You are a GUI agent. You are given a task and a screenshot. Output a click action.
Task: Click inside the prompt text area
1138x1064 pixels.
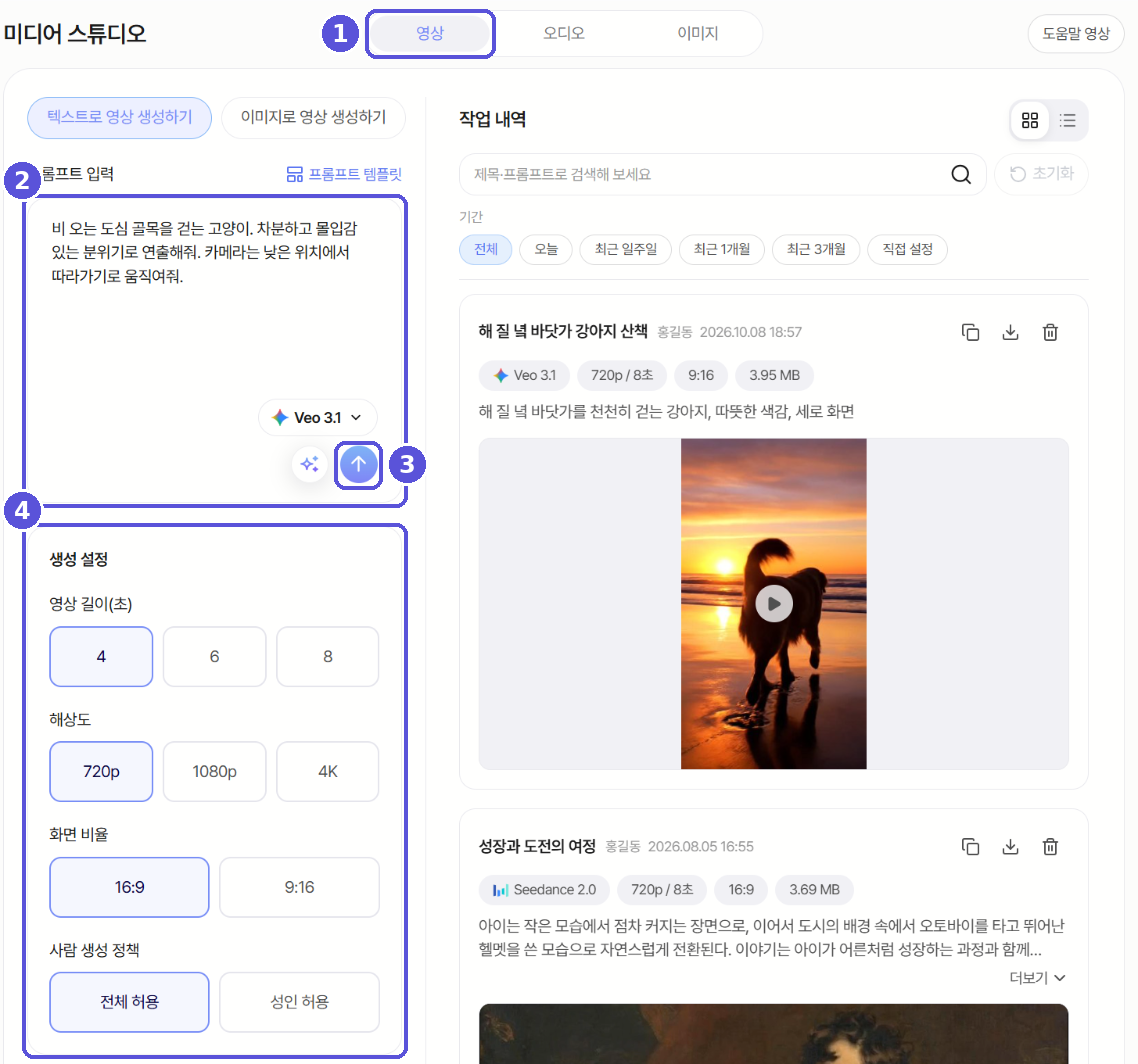click(215, 305)
